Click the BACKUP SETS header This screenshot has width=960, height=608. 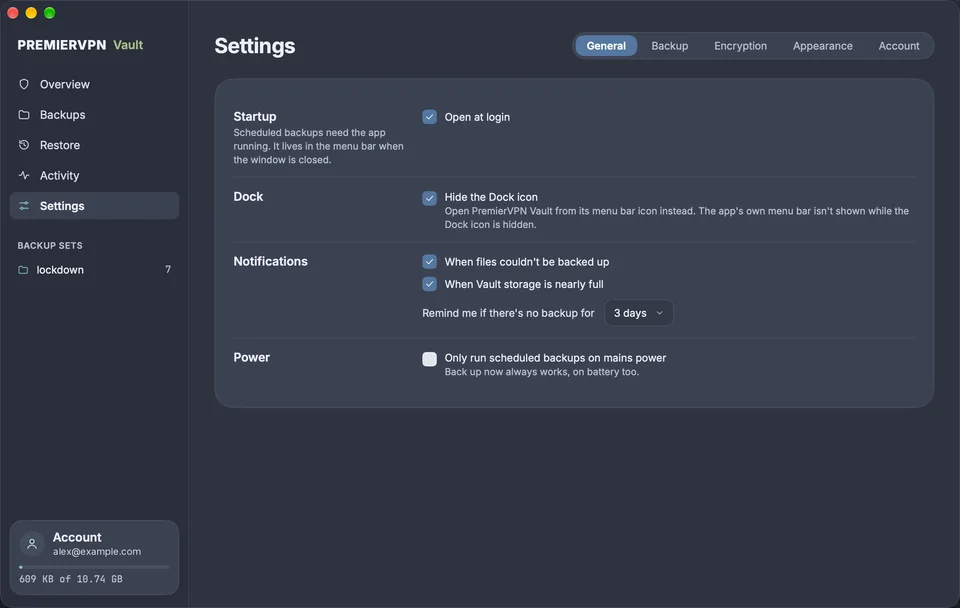50,246
